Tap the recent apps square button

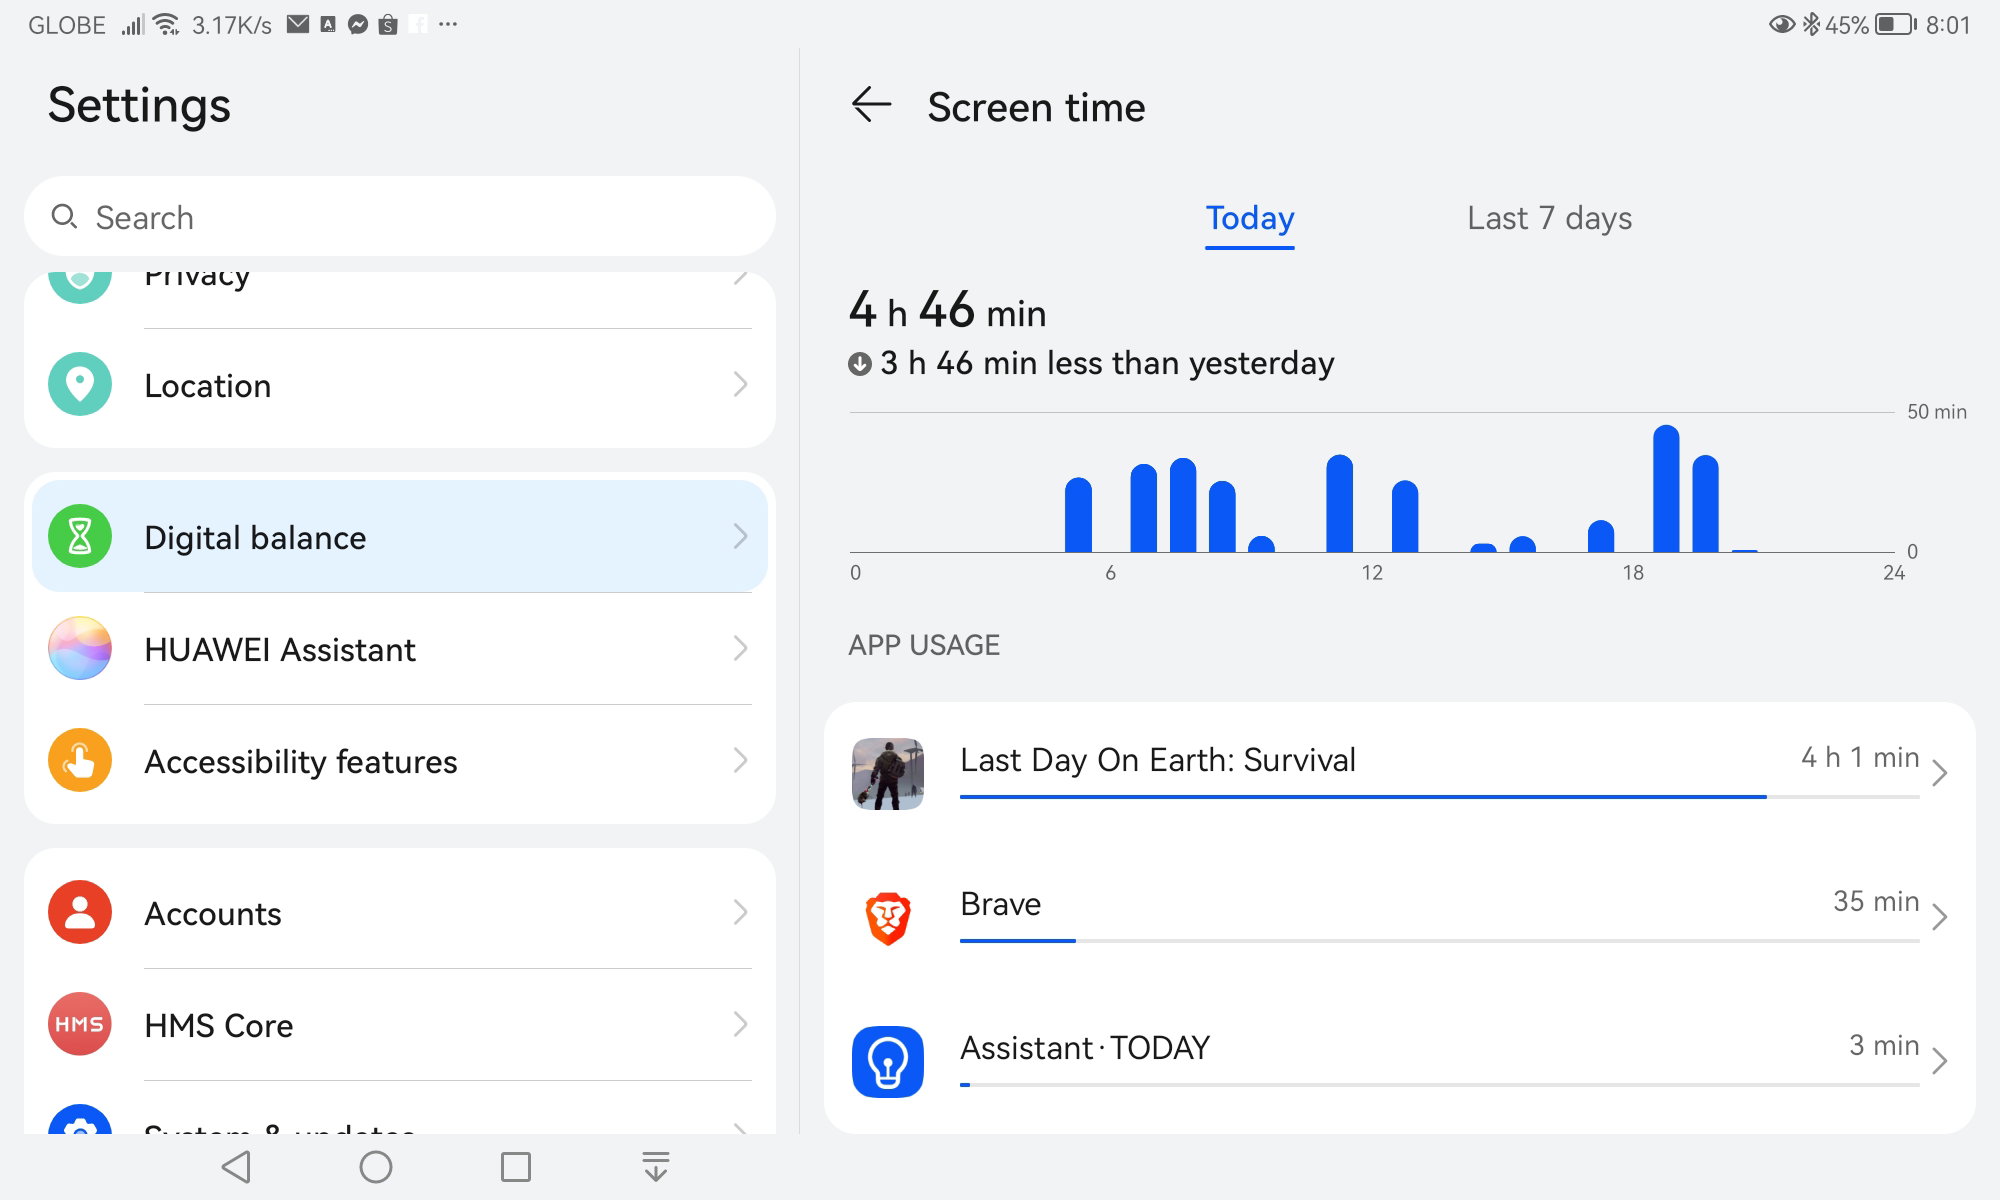point(516,1166)
